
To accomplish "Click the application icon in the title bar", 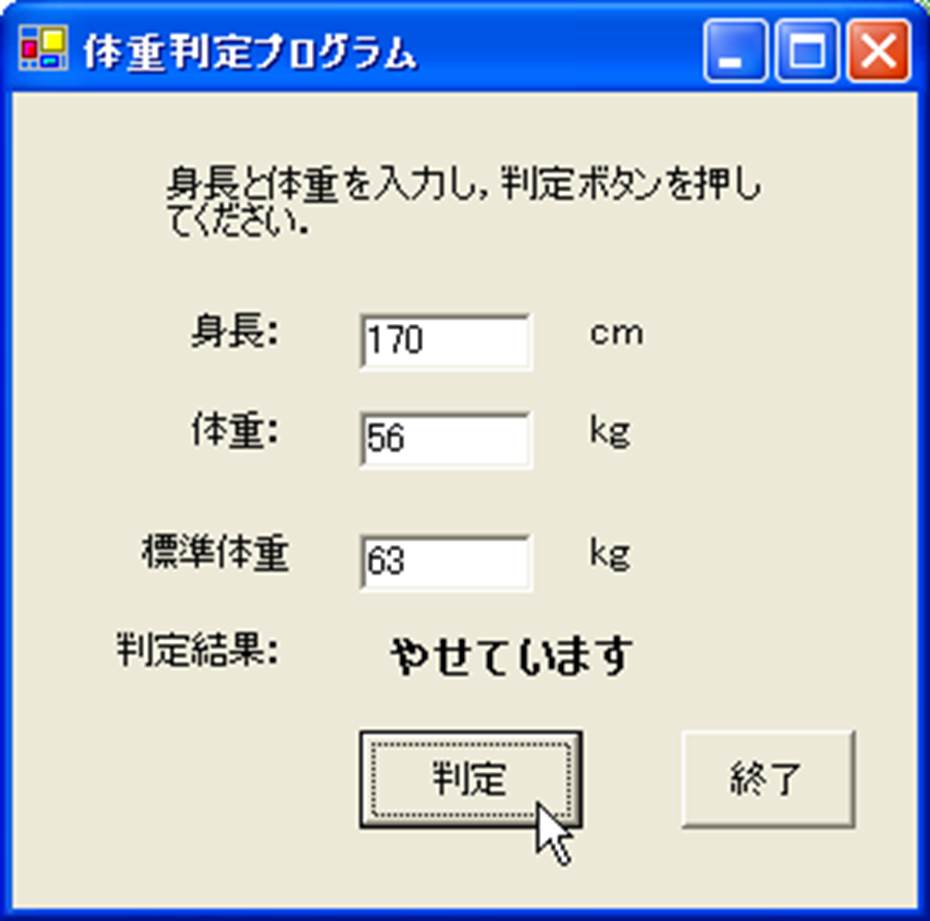I will click(x=43, y=49).
